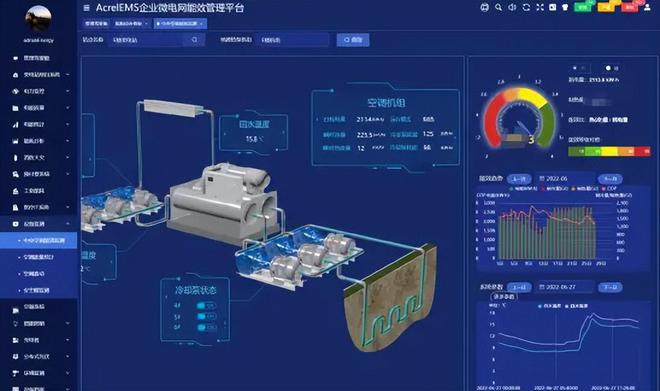660x391 pixels.
Task: Open the 预付费系统 sidebar menu
Action: click(x=39, y=174)
